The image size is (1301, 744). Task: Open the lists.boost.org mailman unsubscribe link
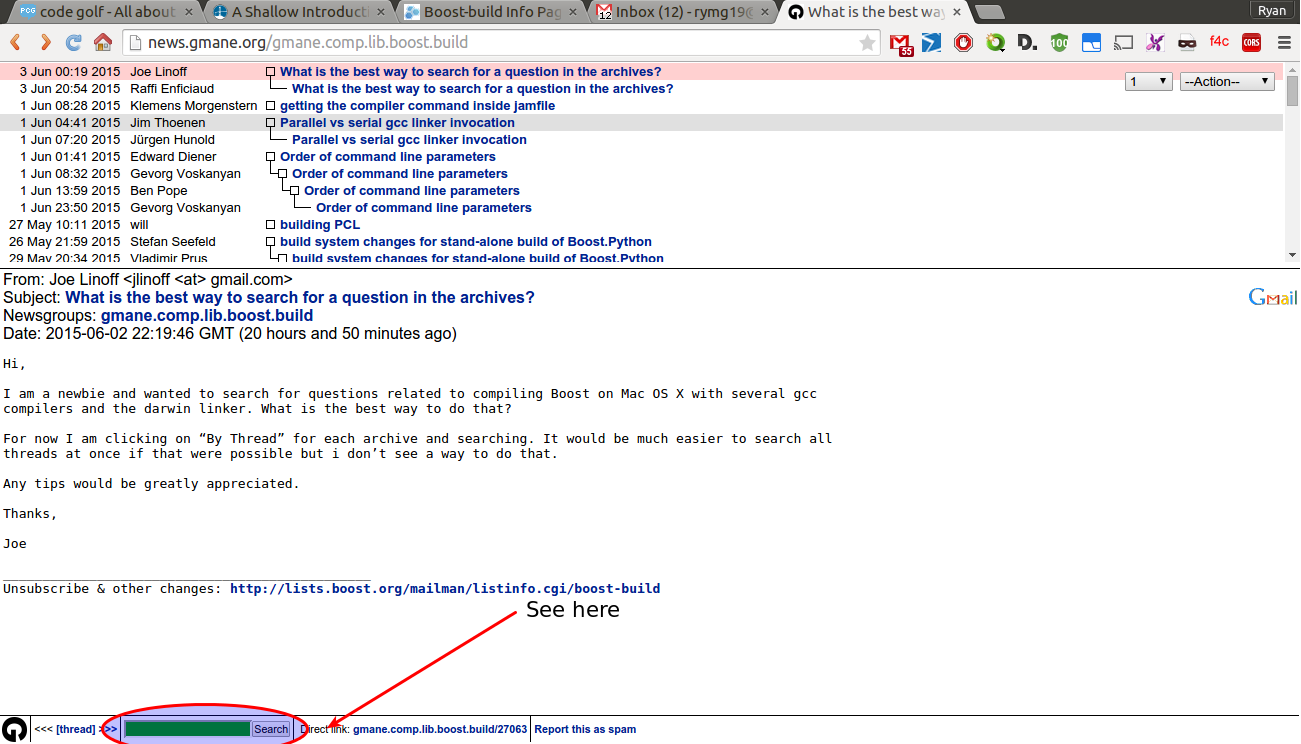coord(445,589)
